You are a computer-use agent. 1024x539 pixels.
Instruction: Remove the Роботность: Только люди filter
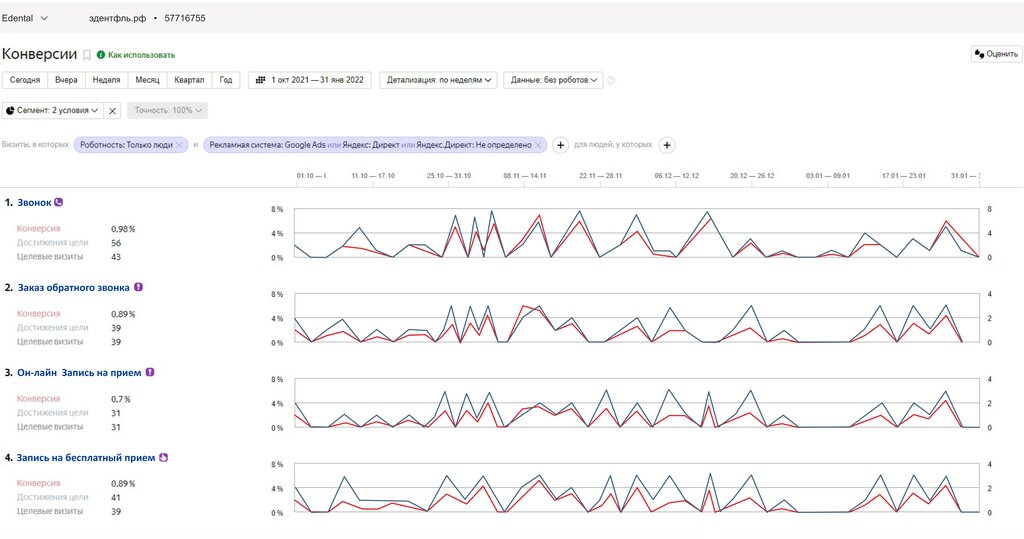pos(180,145)
